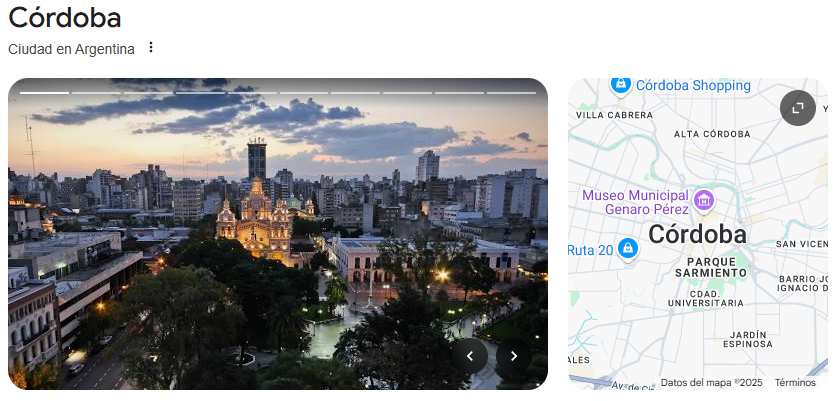The width and height of the screenshot is (837, 401).
Task: Click the Córdoba Shopping bag pin icon
Action: coord(620,85)
